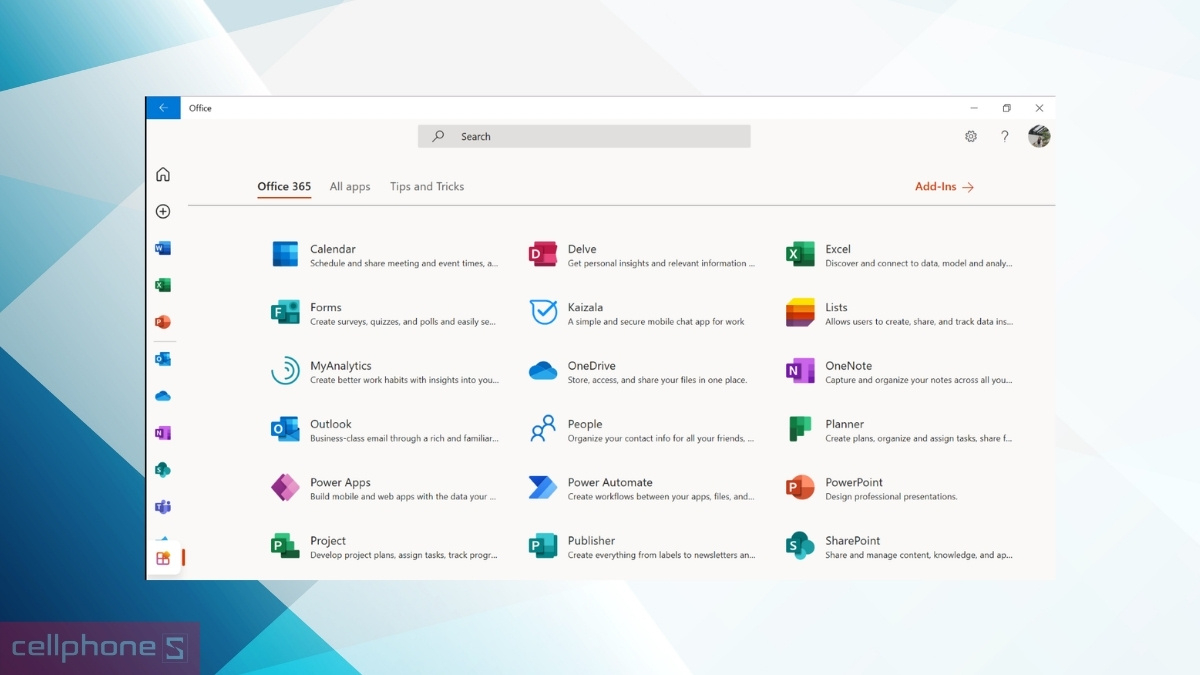Launch the Outlook app icon in grid
This screenshot has height=675, width=1200.
285,429
